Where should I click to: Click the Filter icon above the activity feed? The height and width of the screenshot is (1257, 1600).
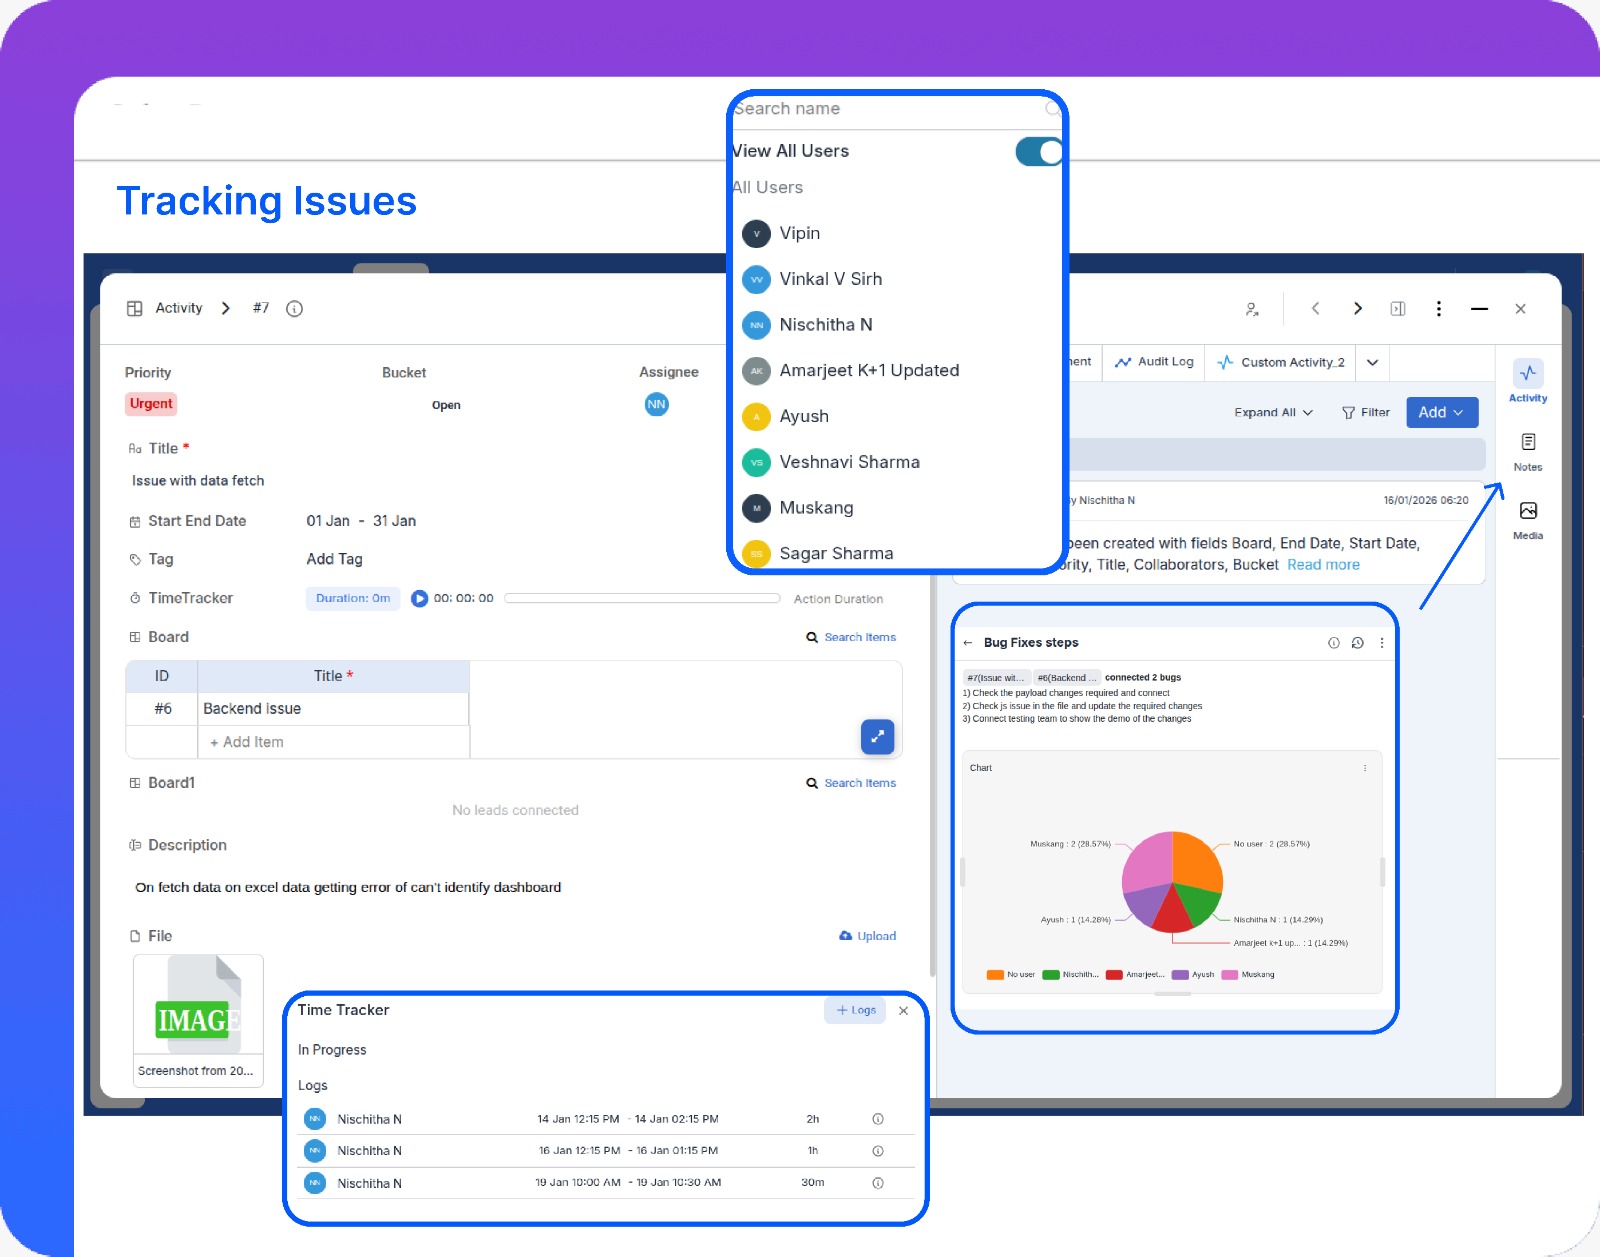[1349, 412]
